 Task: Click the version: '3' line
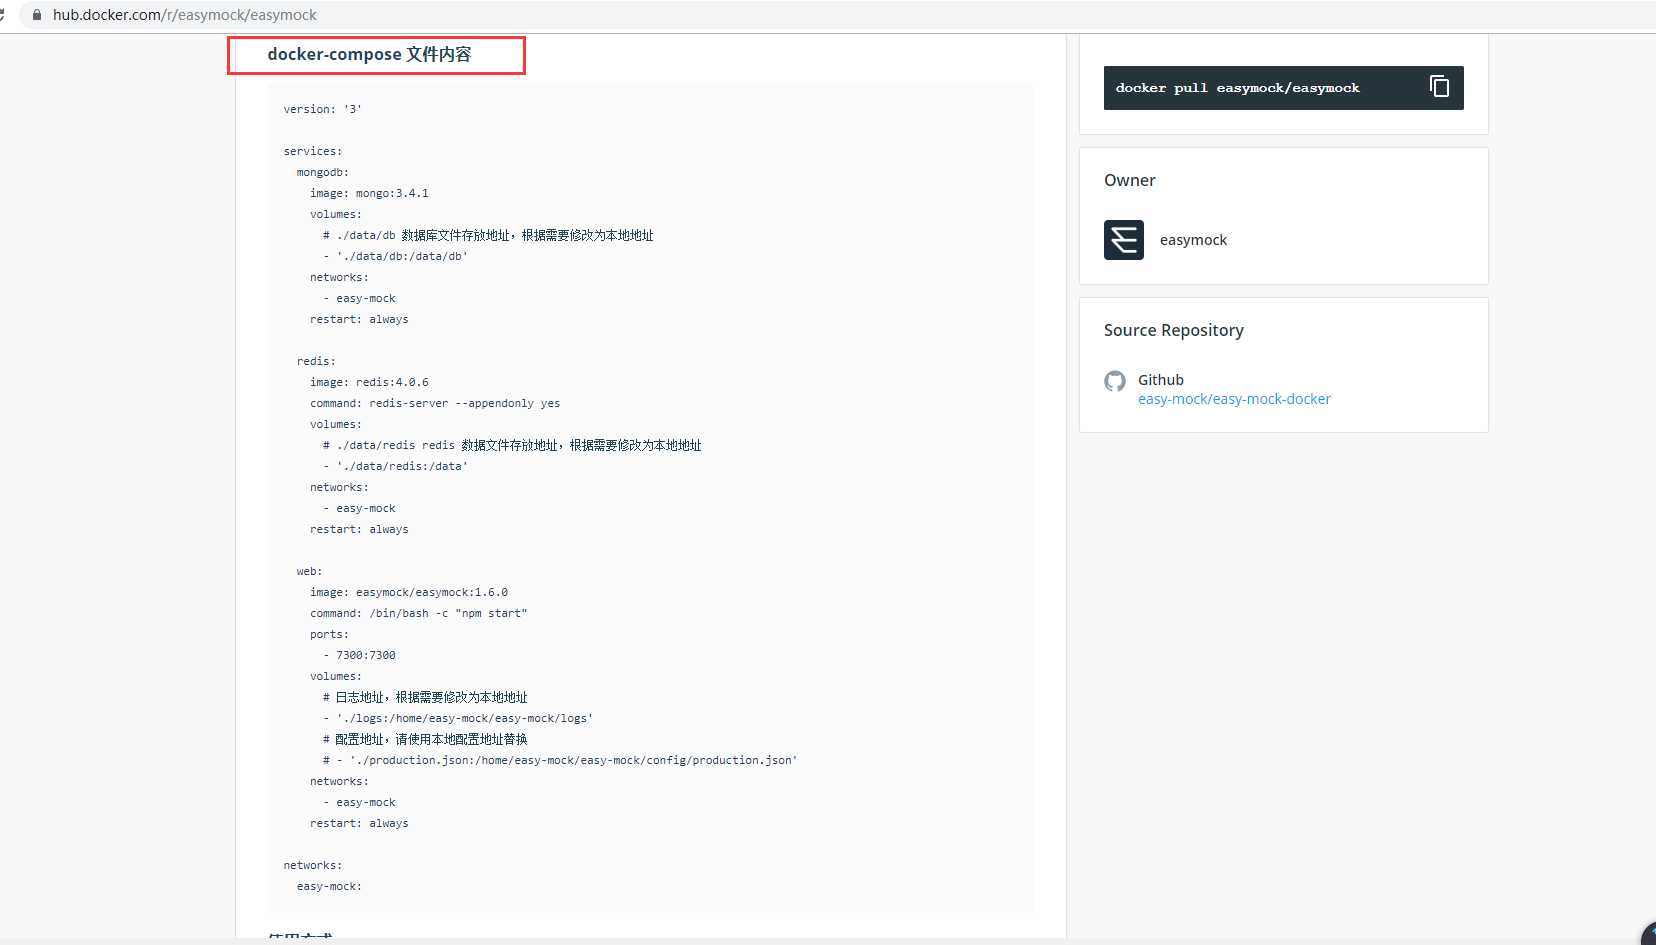point(322,109)
